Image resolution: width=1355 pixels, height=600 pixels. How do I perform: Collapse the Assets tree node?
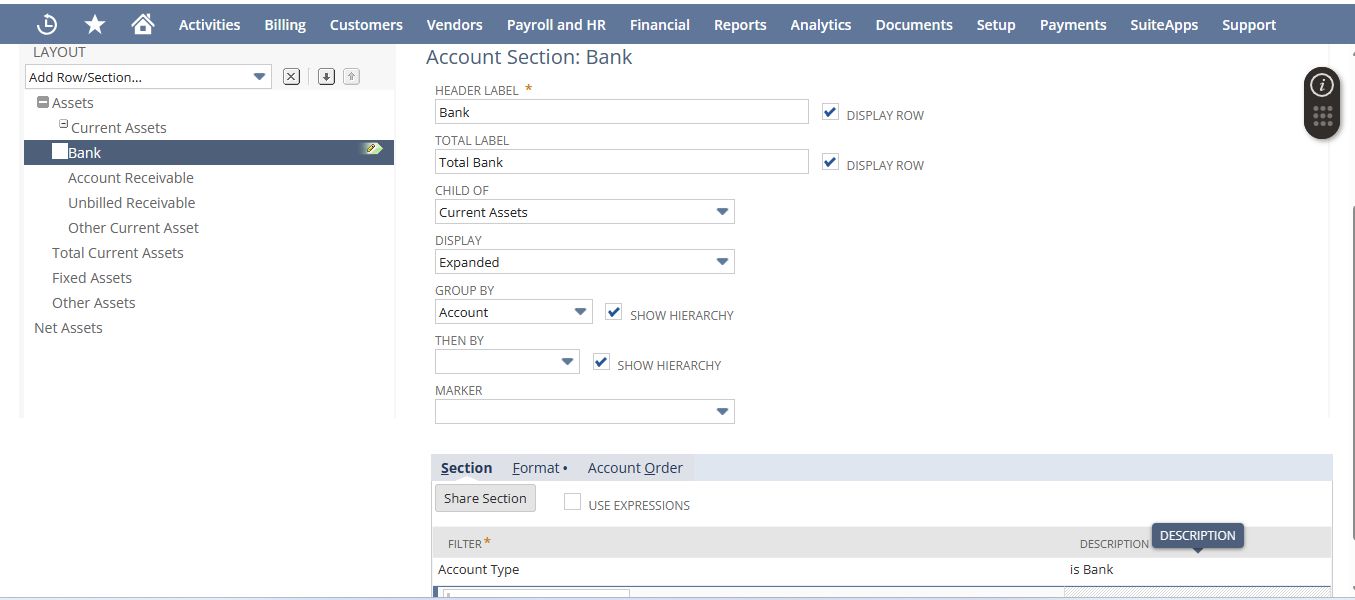tap(42, 103)
